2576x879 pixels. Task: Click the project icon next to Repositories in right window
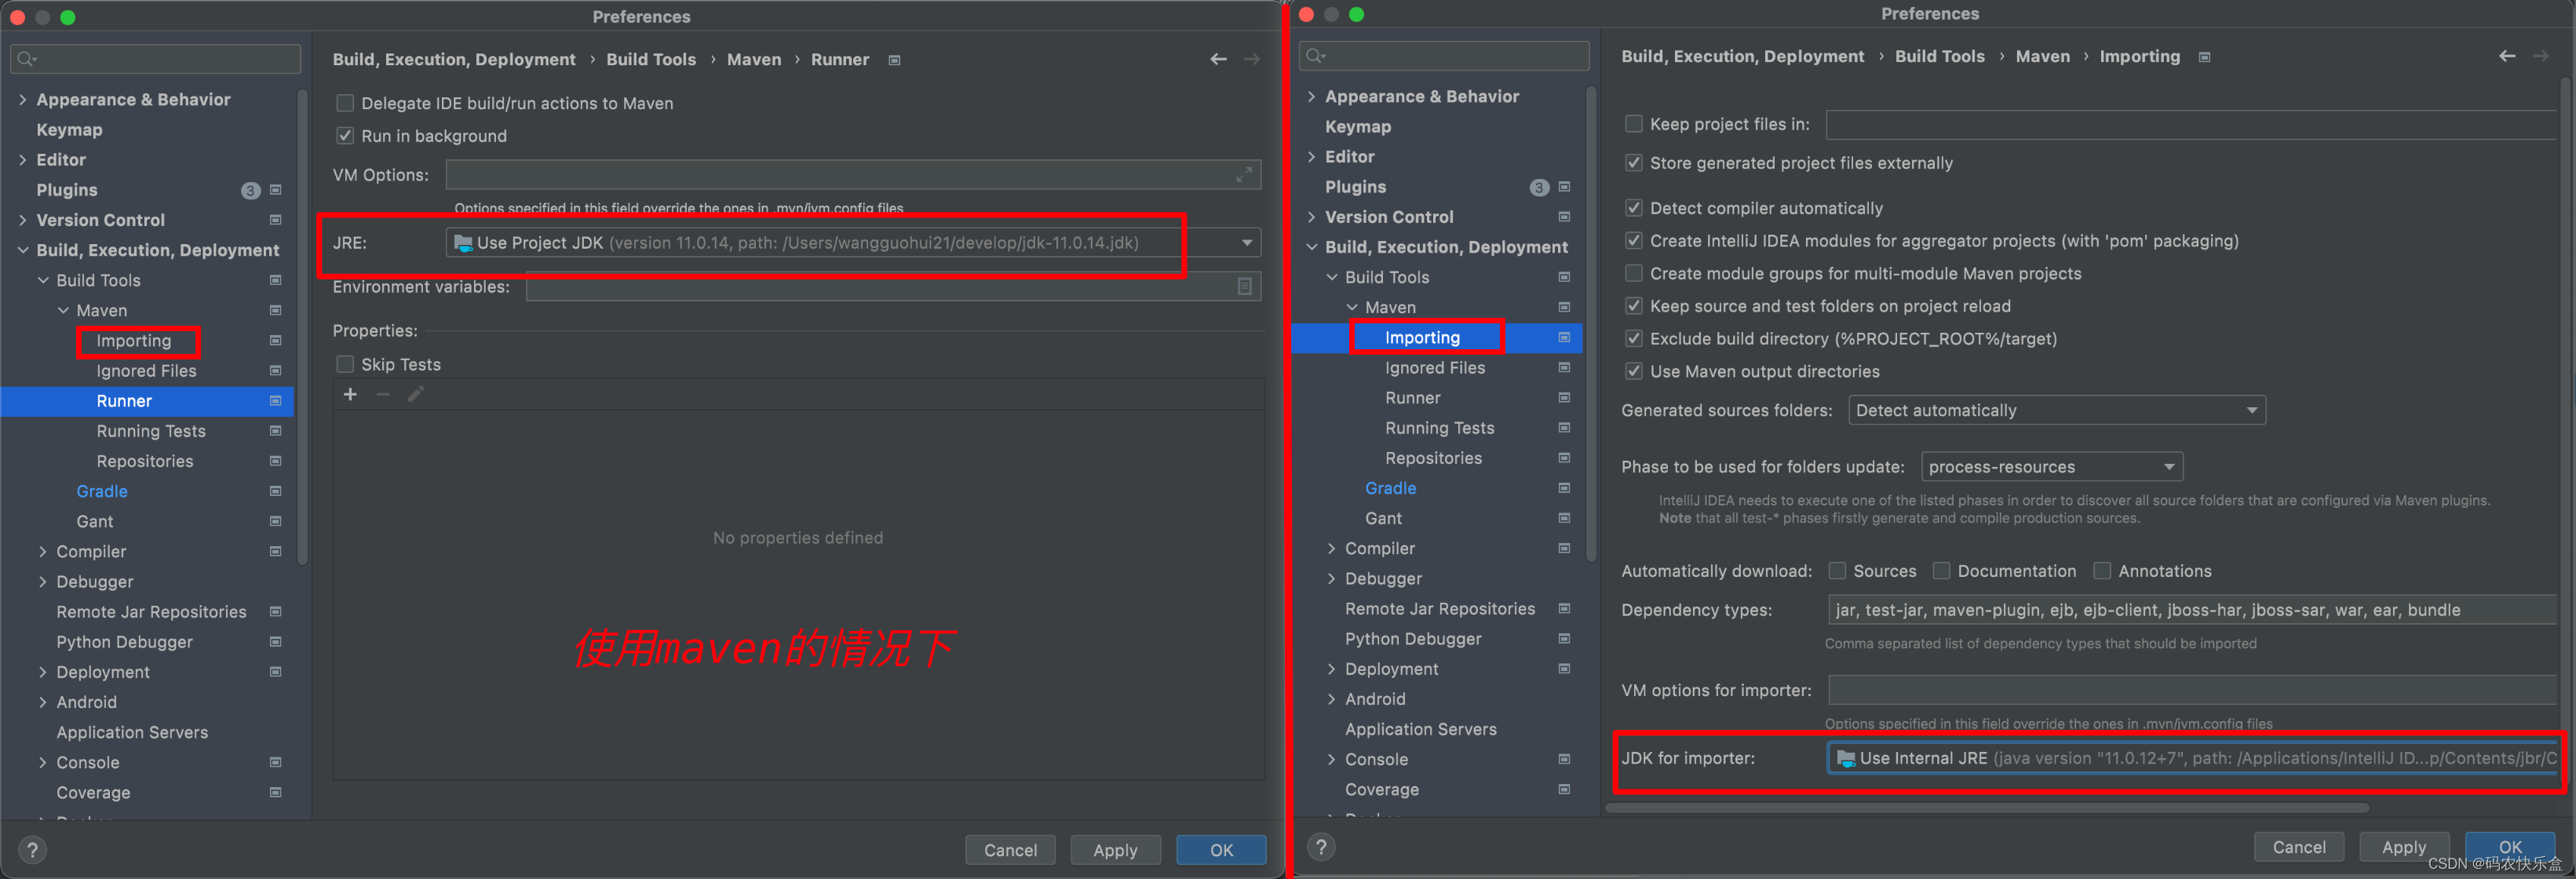tap(1565, 458)
